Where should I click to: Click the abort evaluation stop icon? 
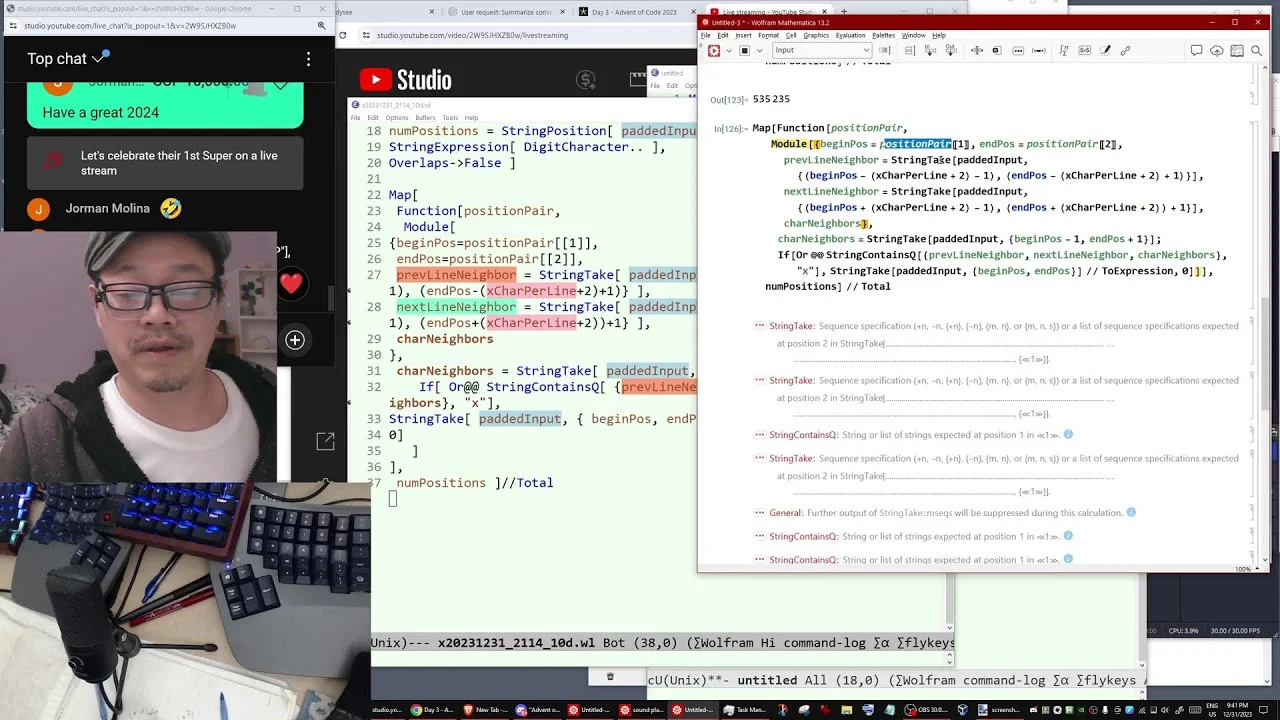coord(744,50)
